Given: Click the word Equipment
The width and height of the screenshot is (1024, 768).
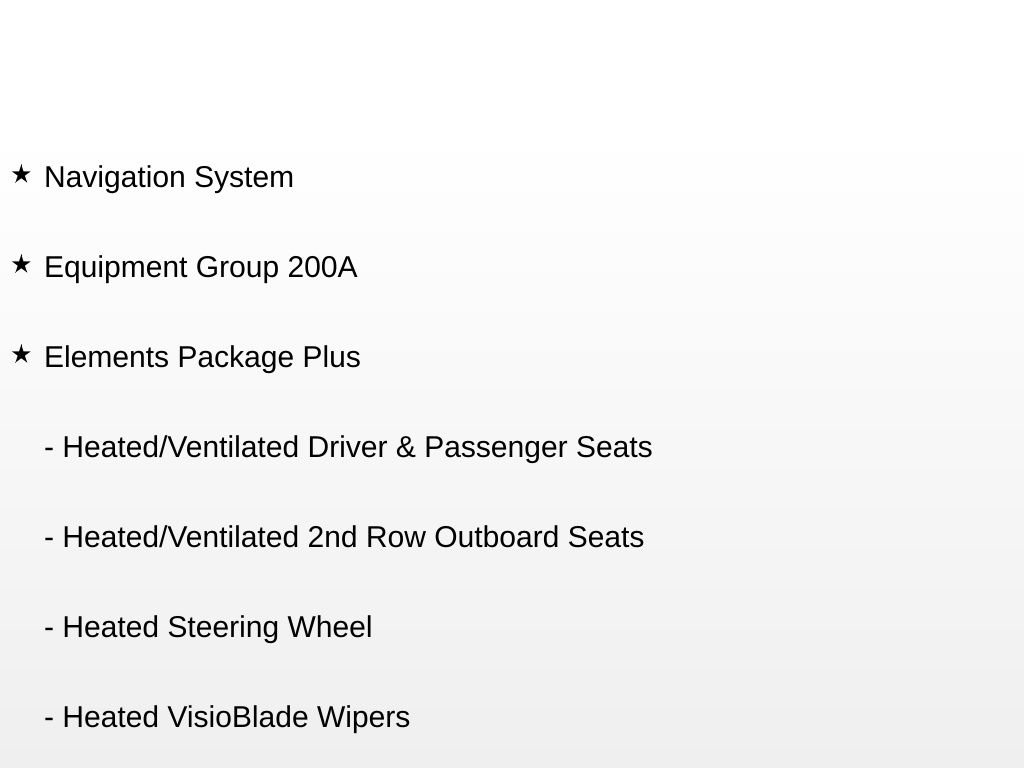Looking at the screenshot, I should point(116,268).
